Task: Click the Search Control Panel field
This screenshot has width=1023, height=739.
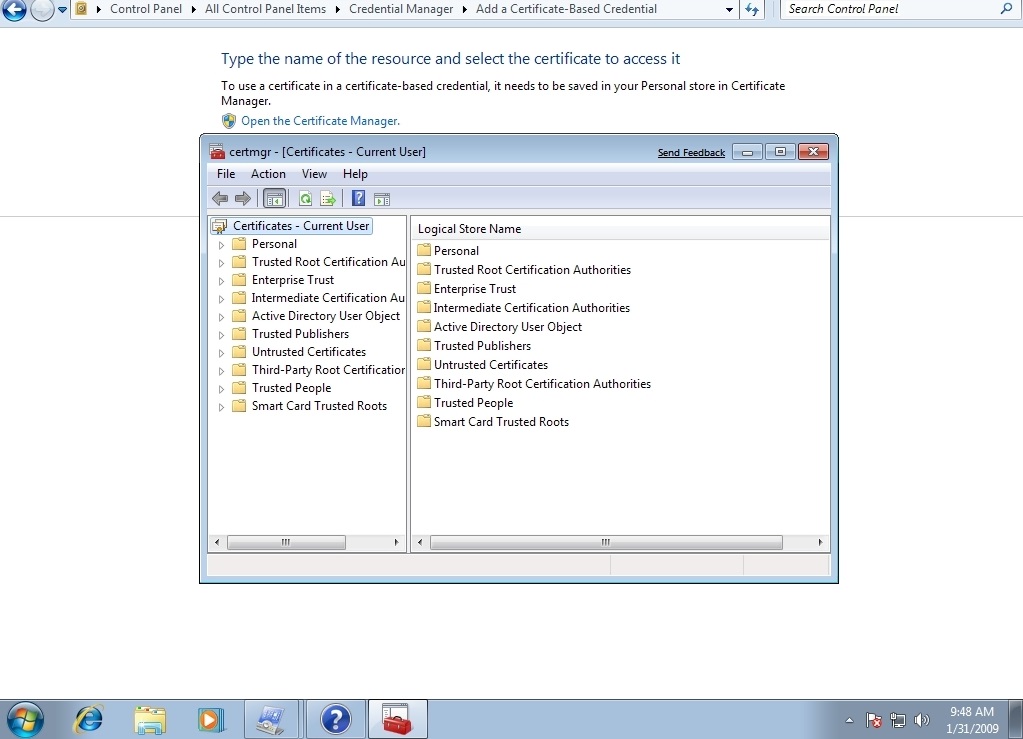Action: point(890,9)
